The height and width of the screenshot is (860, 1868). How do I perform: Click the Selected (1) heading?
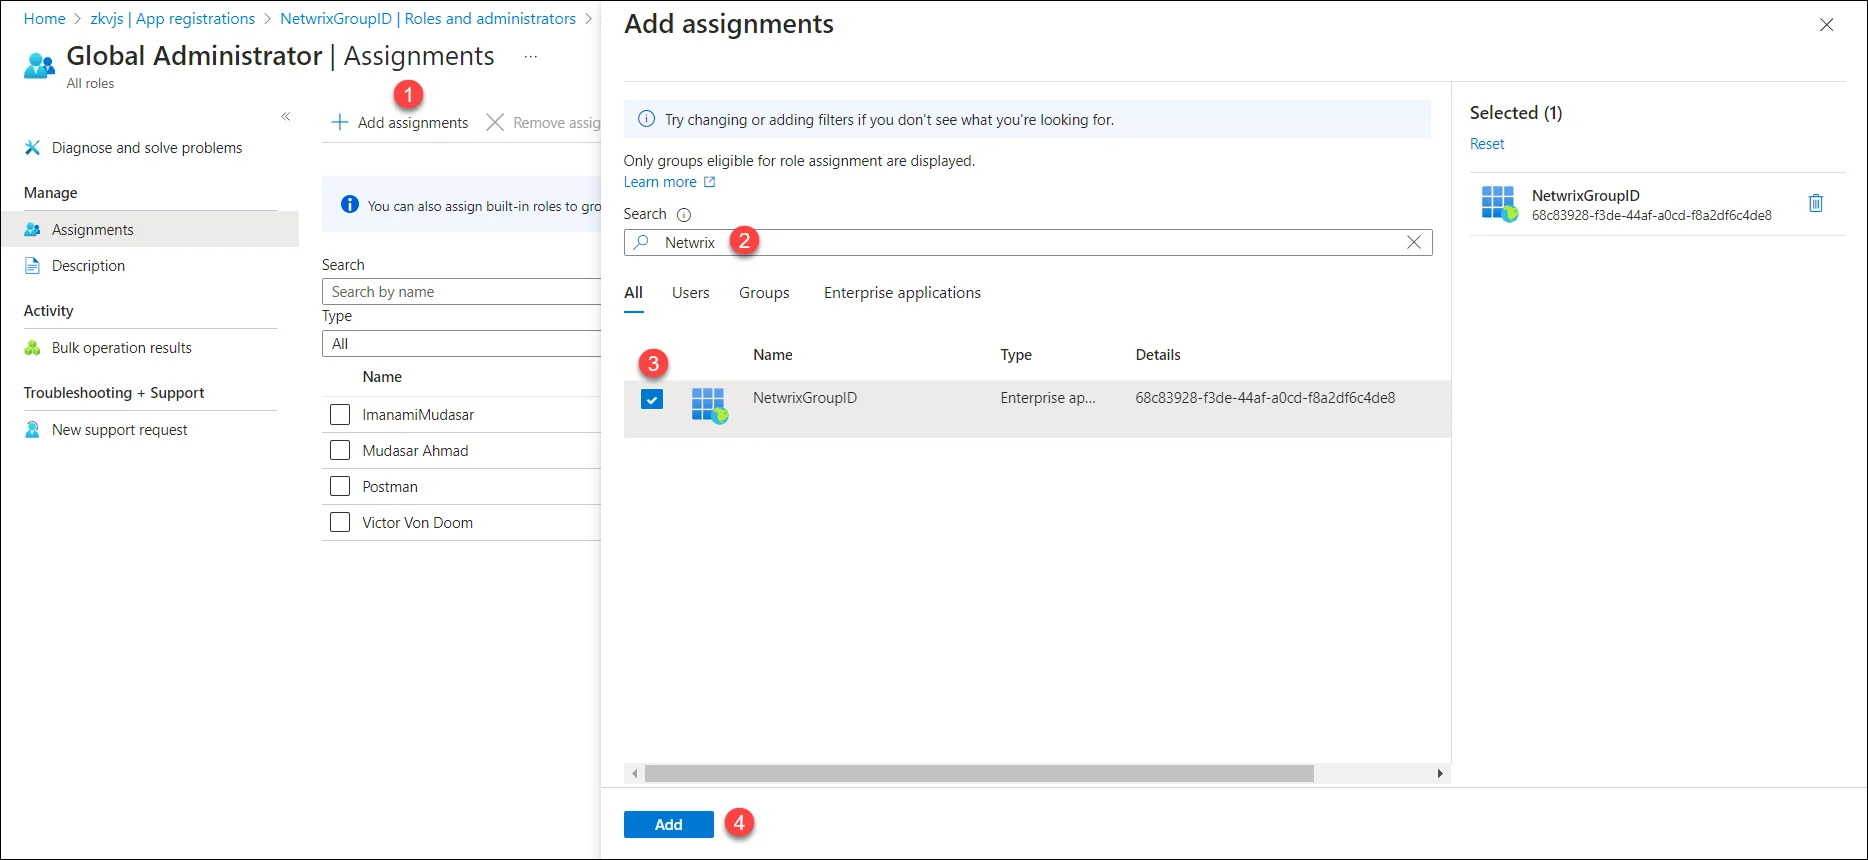tap(1516, 113)
